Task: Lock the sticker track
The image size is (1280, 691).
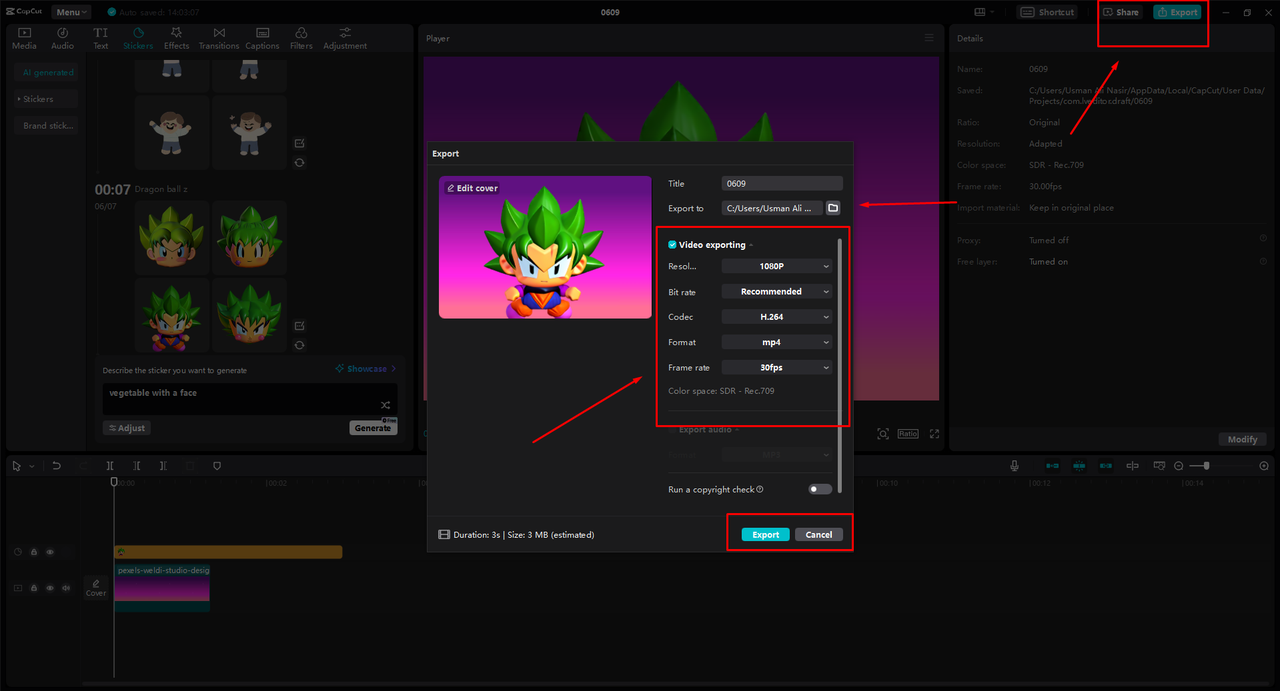Action: pos(34,552)
